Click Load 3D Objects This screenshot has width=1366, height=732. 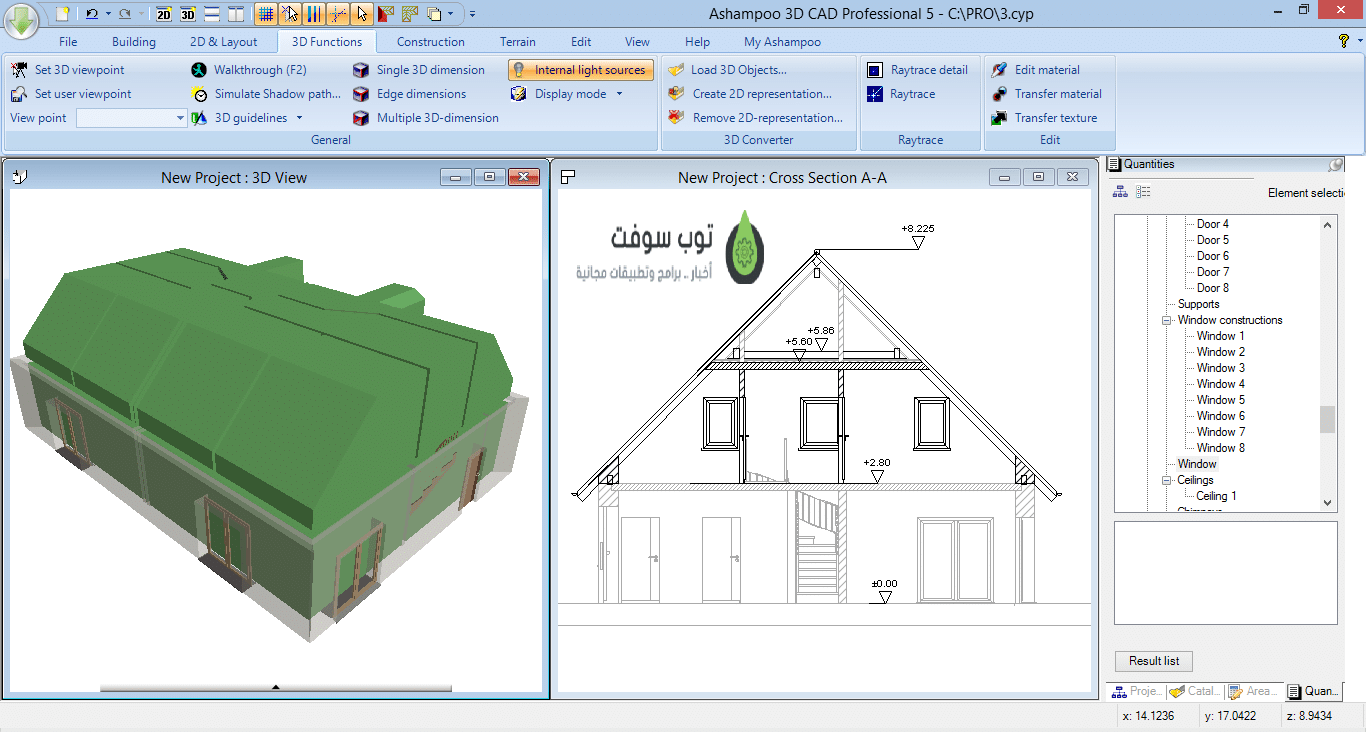[x=727, y=70]
